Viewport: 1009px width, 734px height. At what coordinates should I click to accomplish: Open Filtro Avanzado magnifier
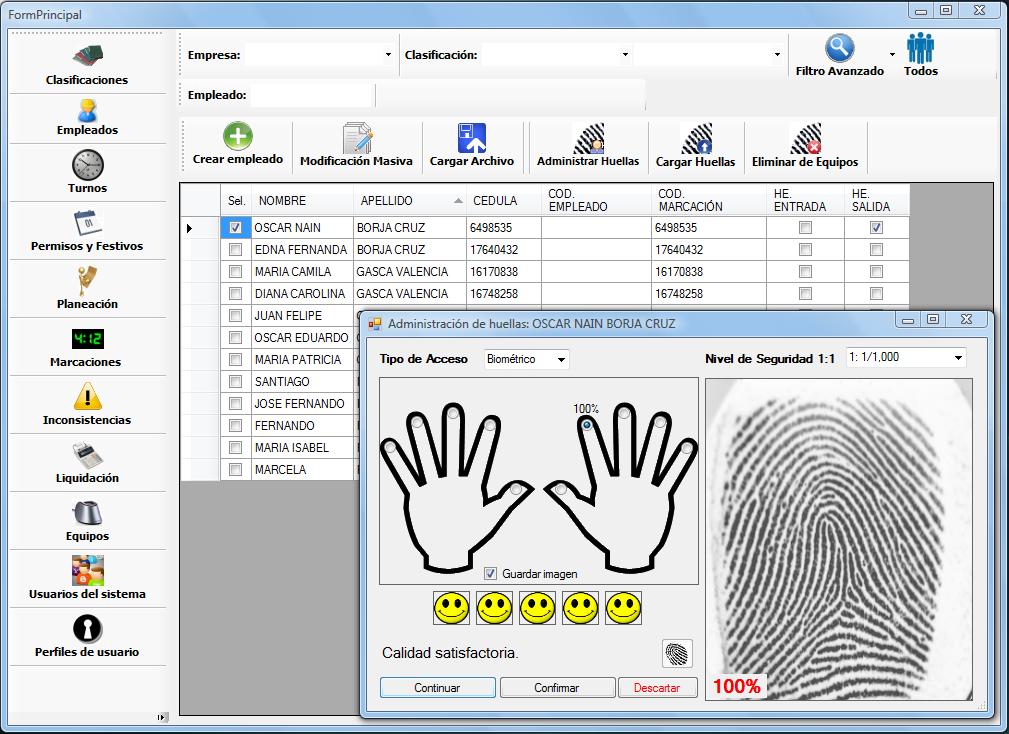(x=839, y=48)
